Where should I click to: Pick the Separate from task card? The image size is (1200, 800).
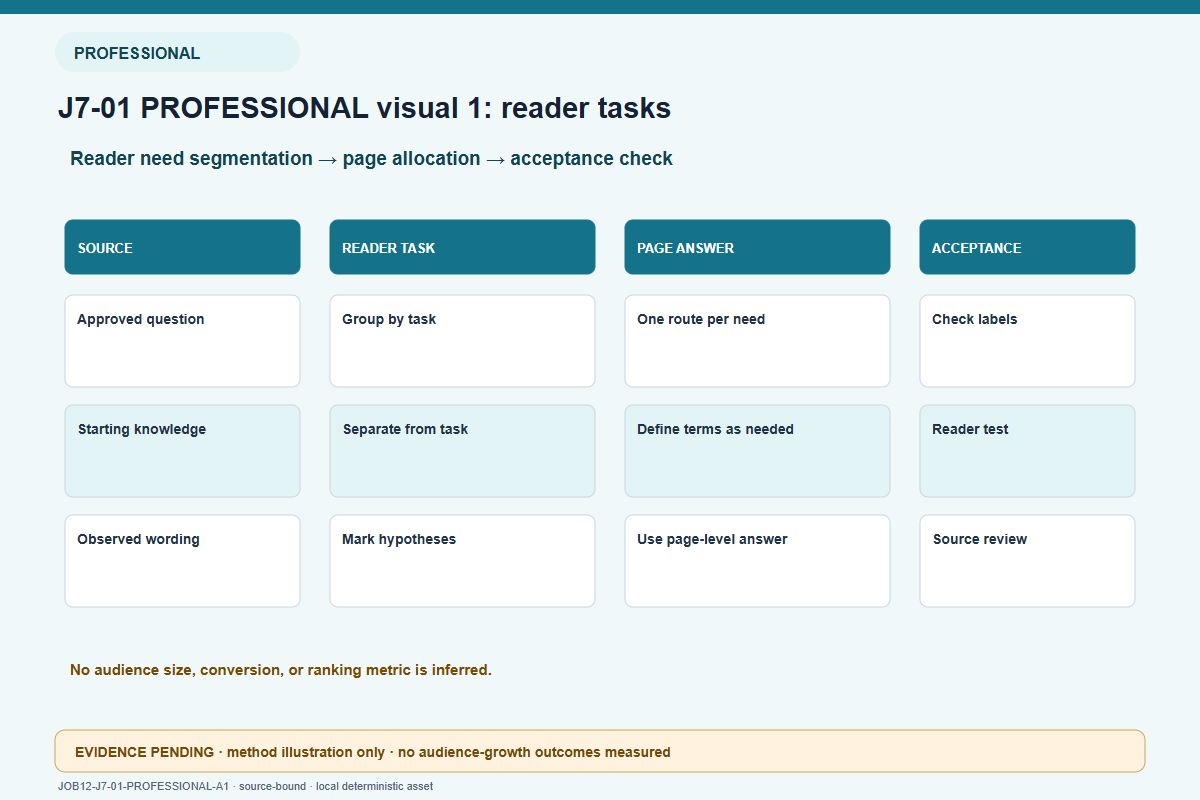(x=462, y=451)
